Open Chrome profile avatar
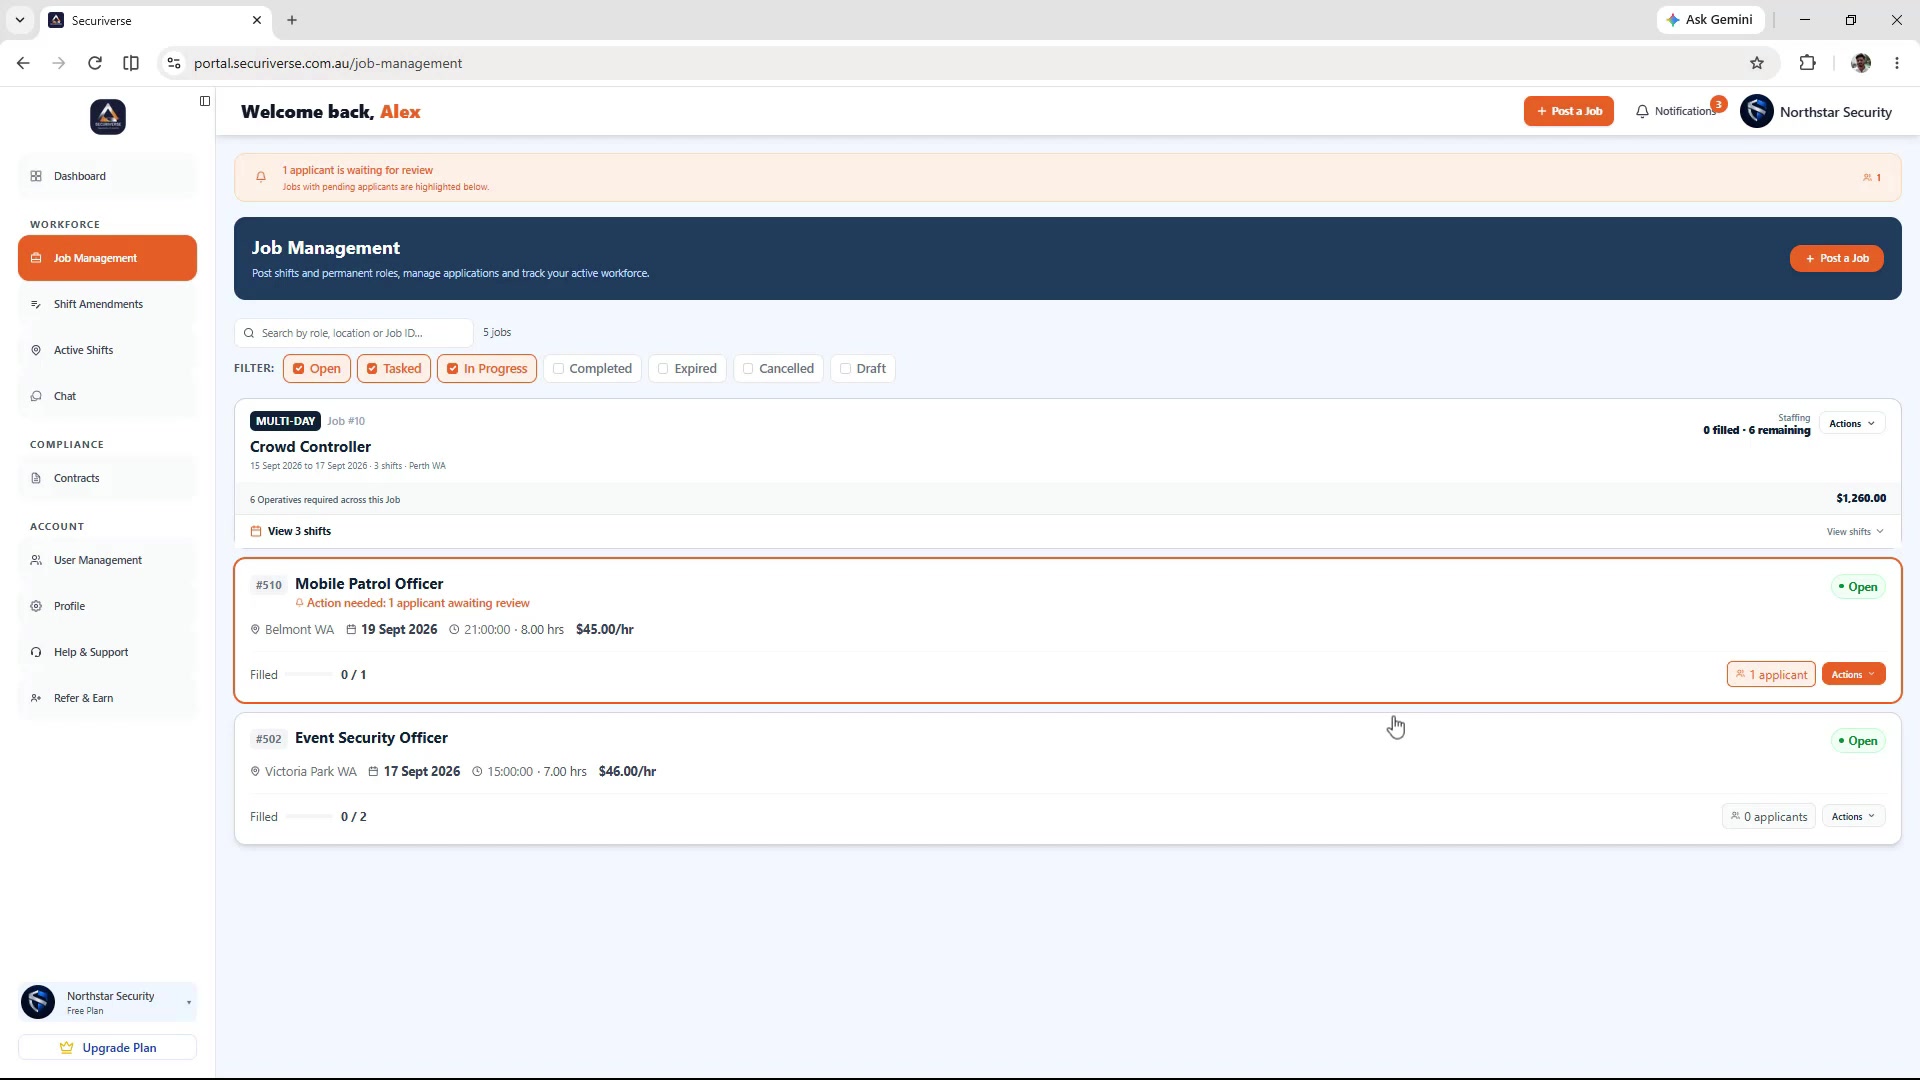Viewport: 1920px width, 1080px height. pos(1861,63)
